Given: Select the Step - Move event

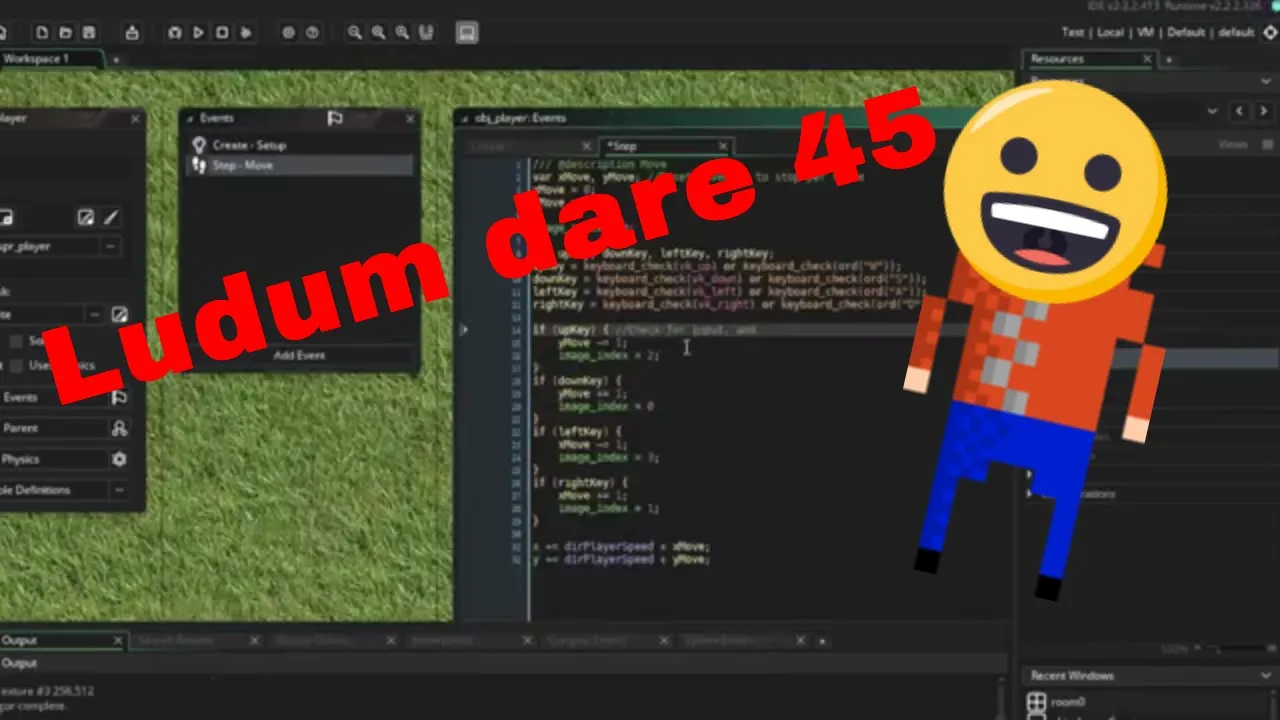Looking at the screenshot, I should tap(299, 165).
